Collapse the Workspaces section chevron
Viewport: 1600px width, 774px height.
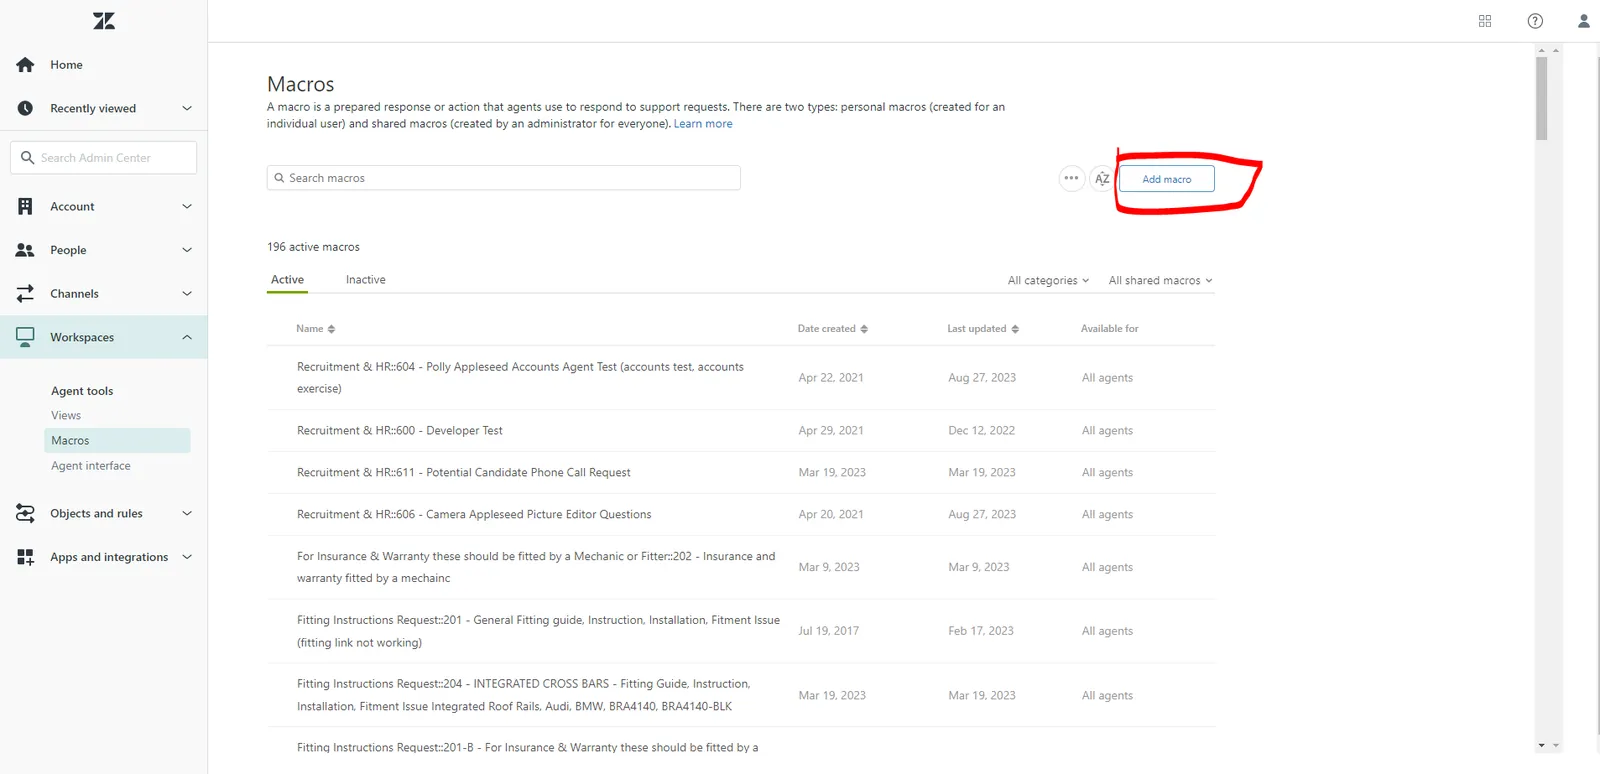(187, 337)
